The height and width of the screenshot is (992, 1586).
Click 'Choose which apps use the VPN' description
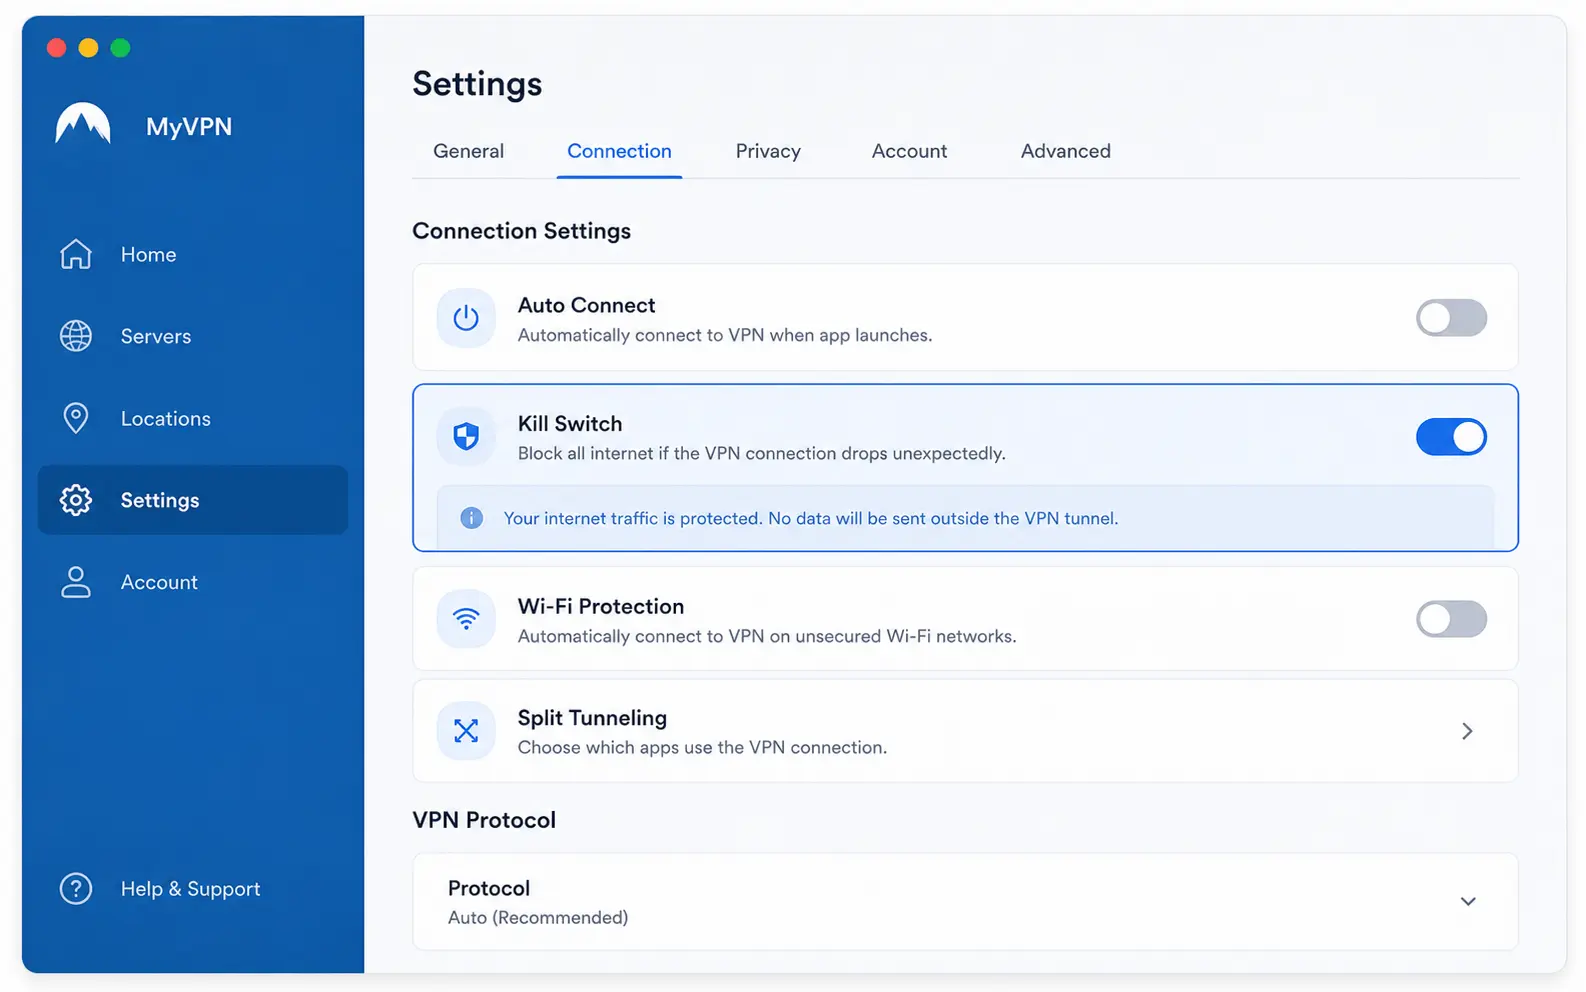coord(702,747)
